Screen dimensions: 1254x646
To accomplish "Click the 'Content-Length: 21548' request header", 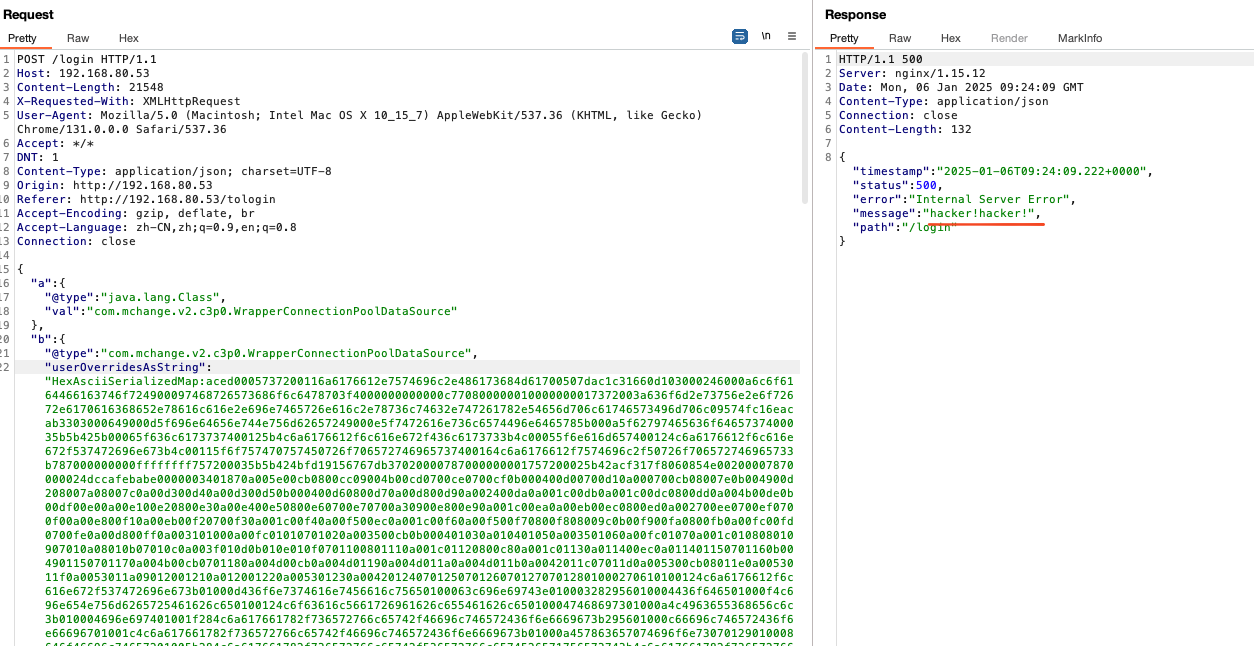I will click(x=90, y=87).
